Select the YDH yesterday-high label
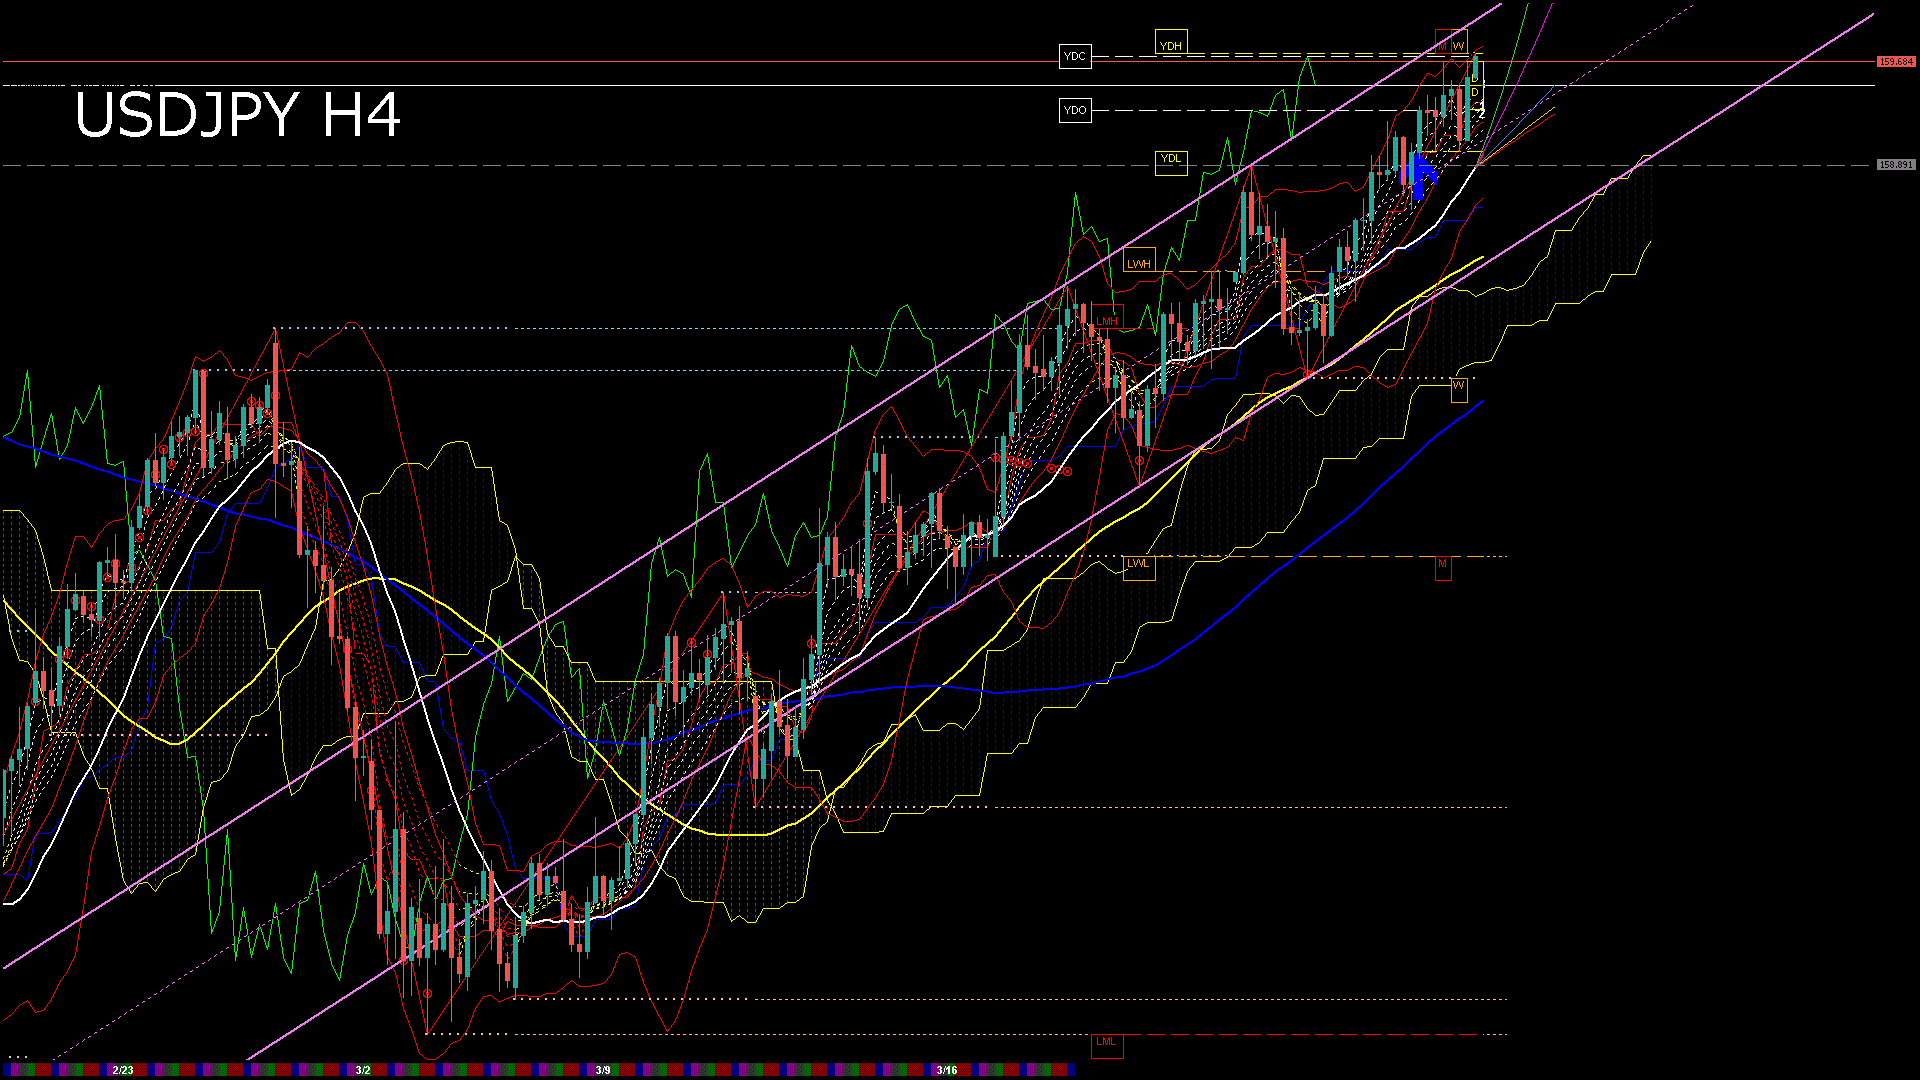 pyautogui.click(x=1171, y=45)
